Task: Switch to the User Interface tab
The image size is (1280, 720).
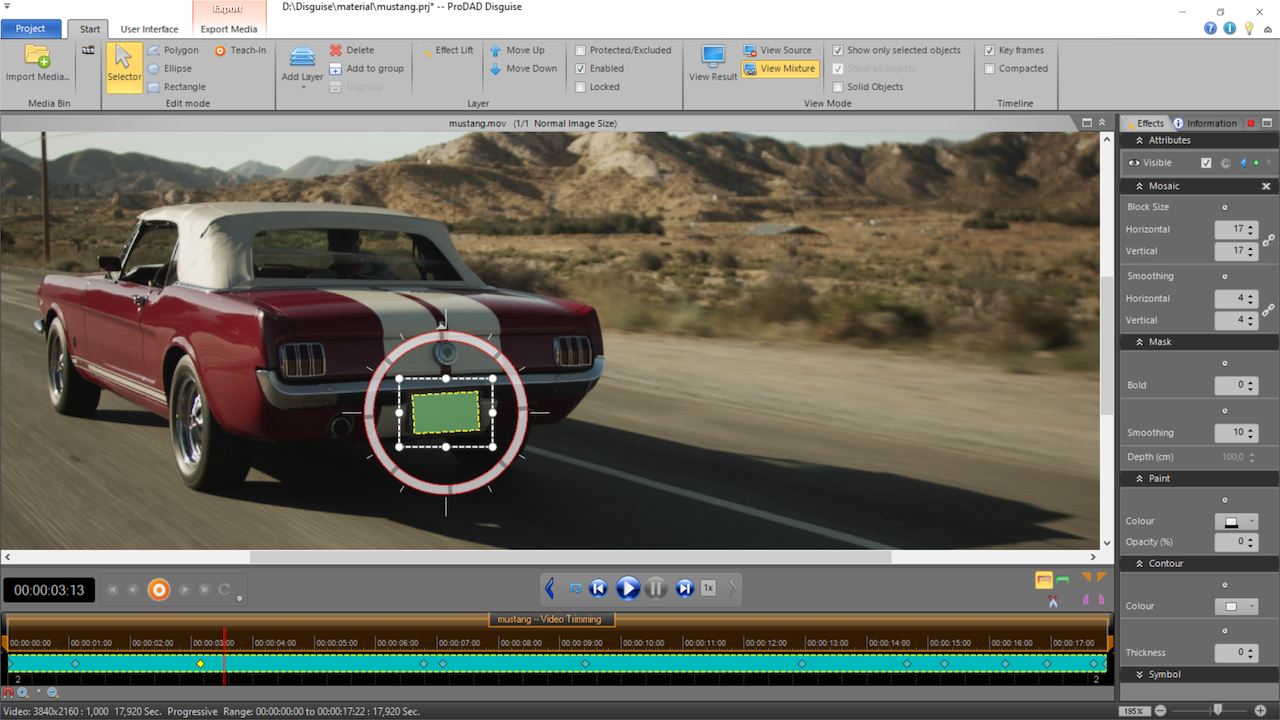Action: (149, 29)
